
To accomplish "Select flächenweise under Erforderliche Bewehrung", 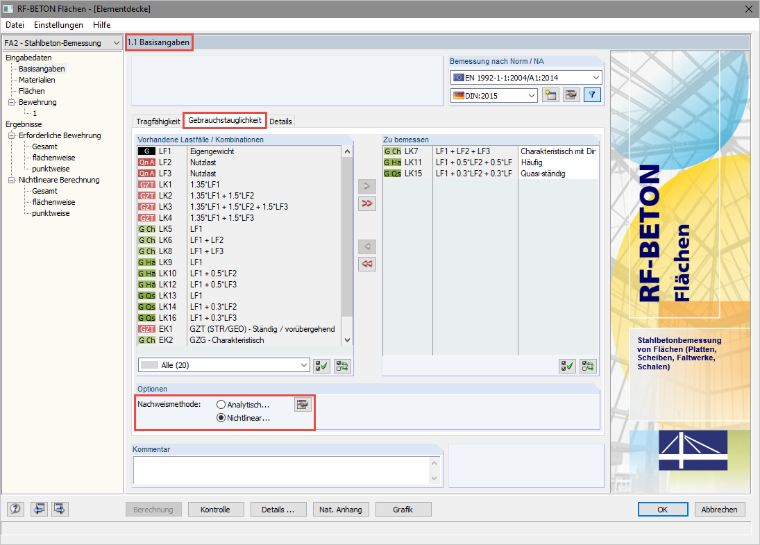I will tap(53, 158).
